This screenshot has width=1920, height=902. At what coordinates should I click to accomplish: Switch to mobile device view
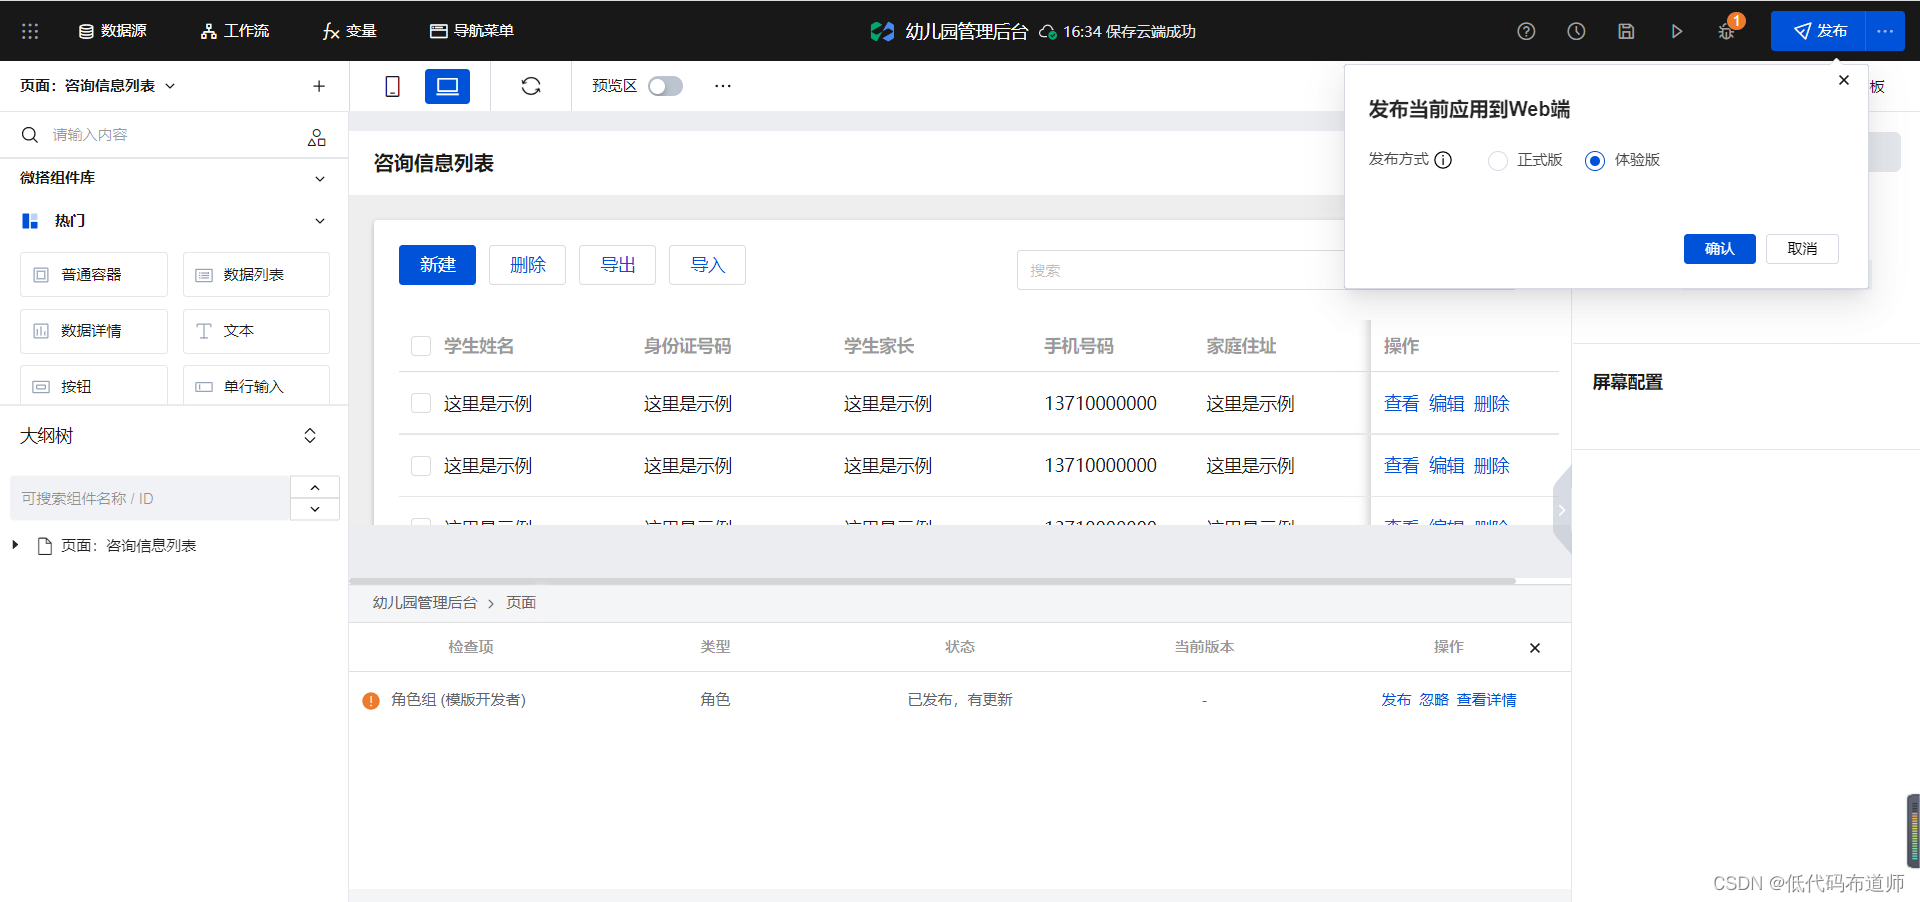[x=393, y=87]
